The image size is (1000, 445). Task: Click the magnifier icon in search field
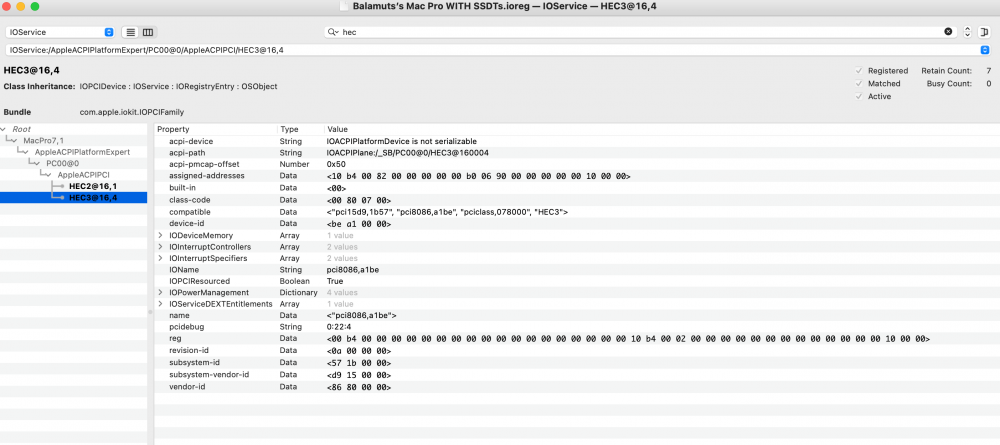[x=332, y=32]
